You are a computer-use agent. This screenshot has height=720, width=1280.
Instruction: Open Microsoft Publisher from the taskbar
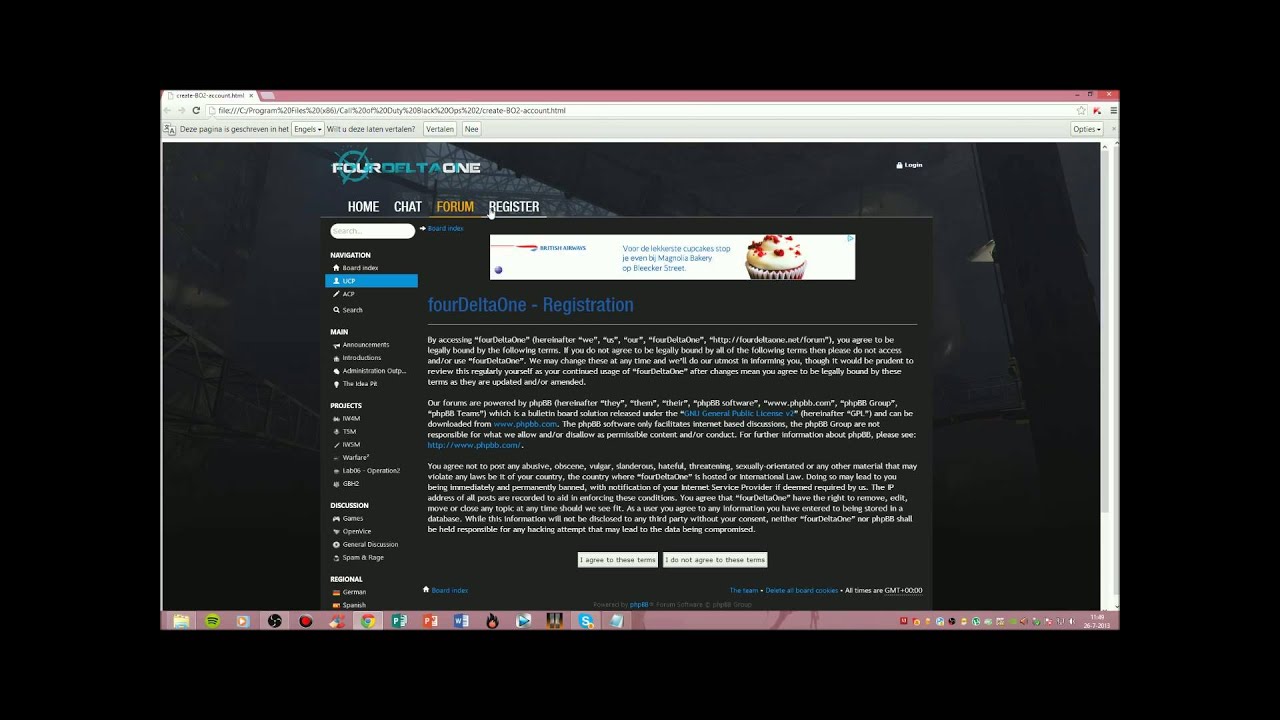tap(399, 621)
